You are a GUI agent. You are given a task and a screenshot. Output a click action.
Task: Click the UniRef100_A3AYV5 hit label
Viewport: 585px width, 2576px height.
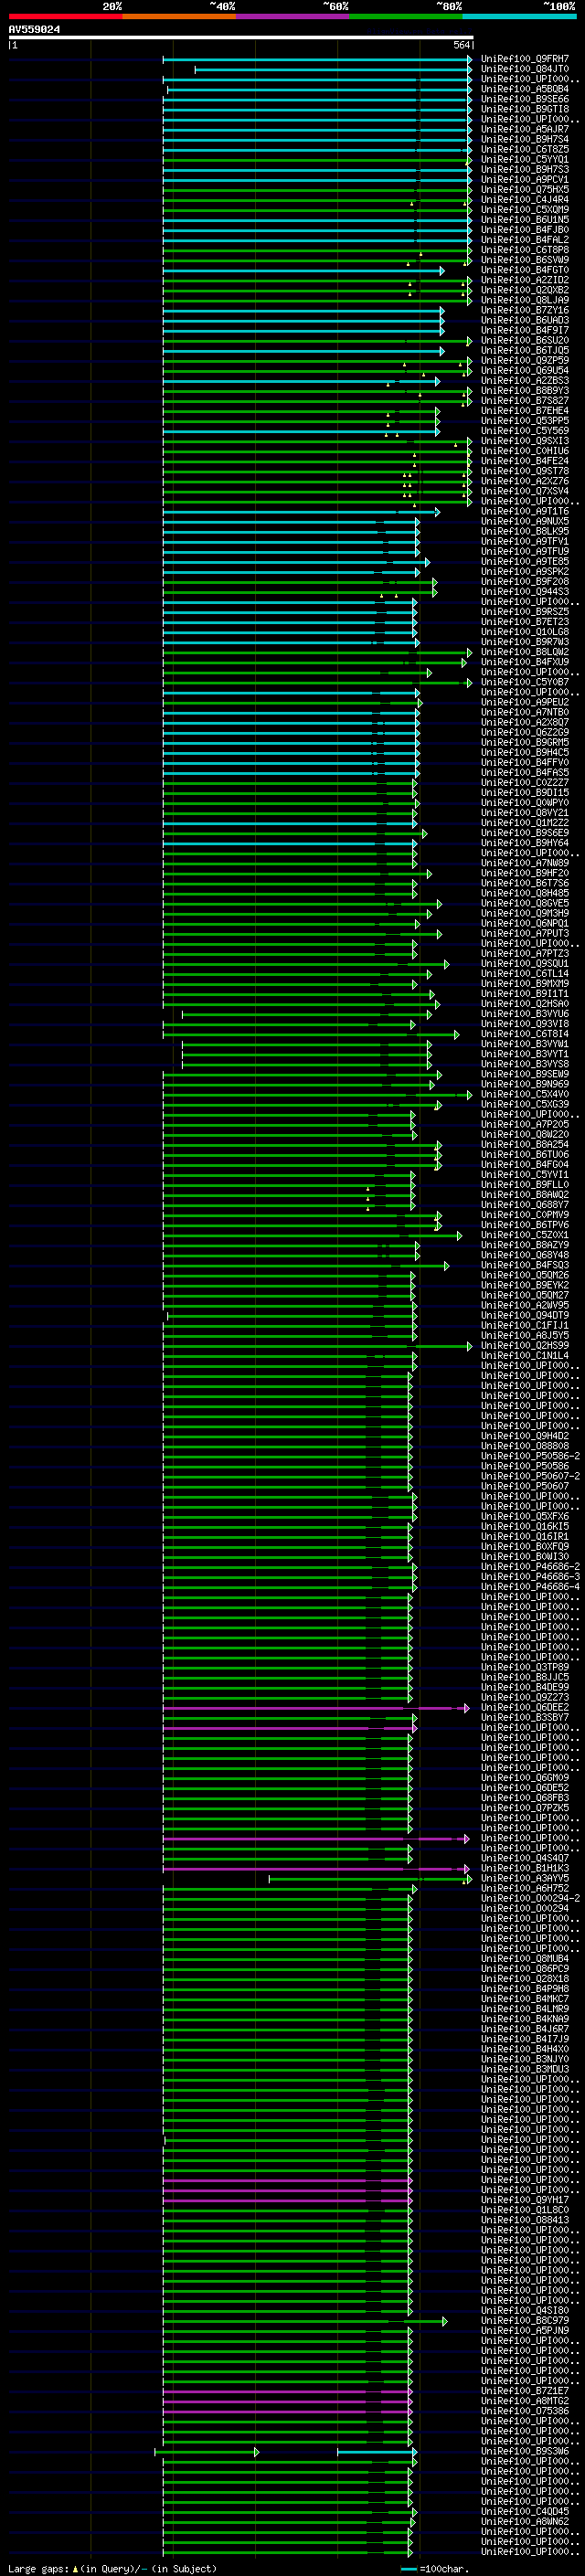coord(524,1879)
